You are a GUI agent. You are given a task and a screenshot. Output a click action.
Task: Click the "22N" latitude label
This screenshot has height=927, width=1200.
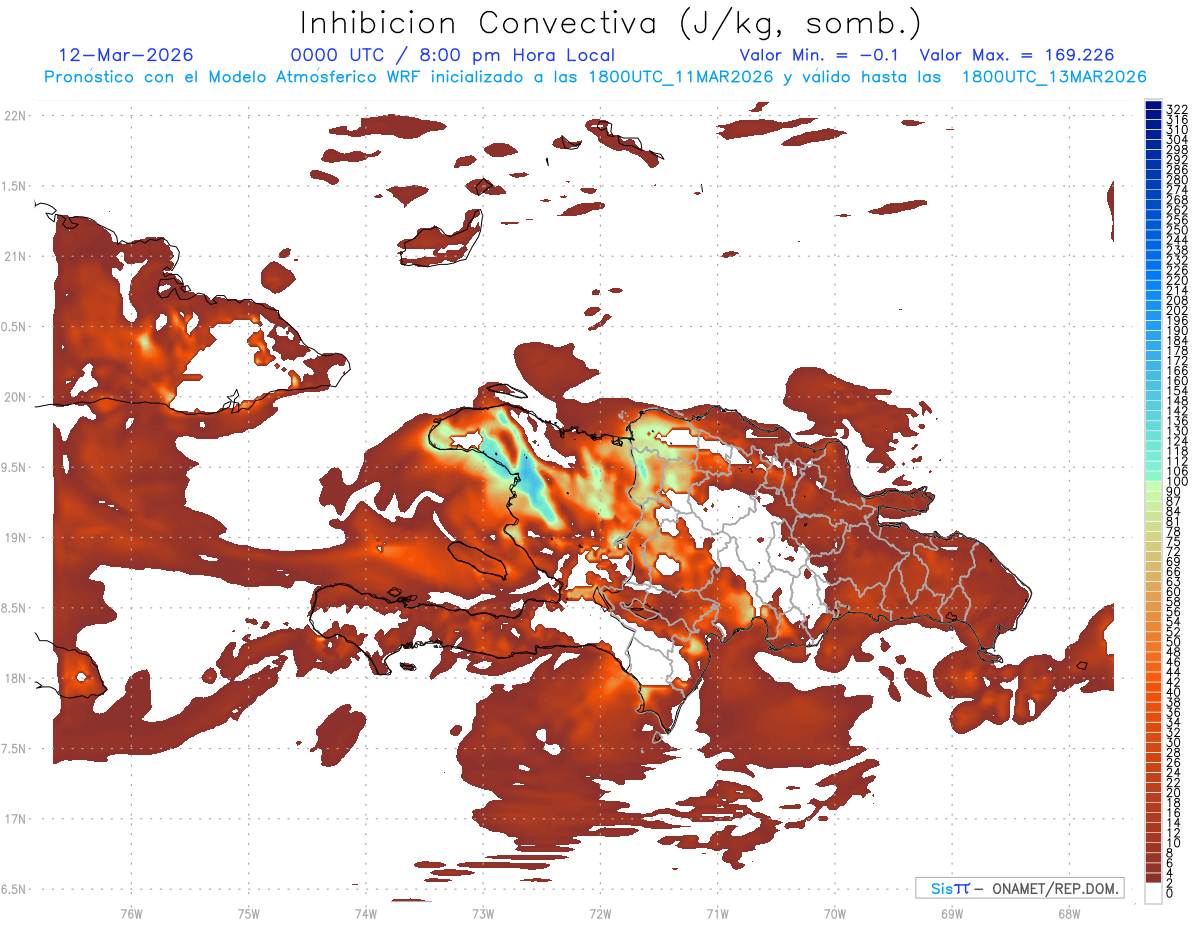[x=16, y=116]
